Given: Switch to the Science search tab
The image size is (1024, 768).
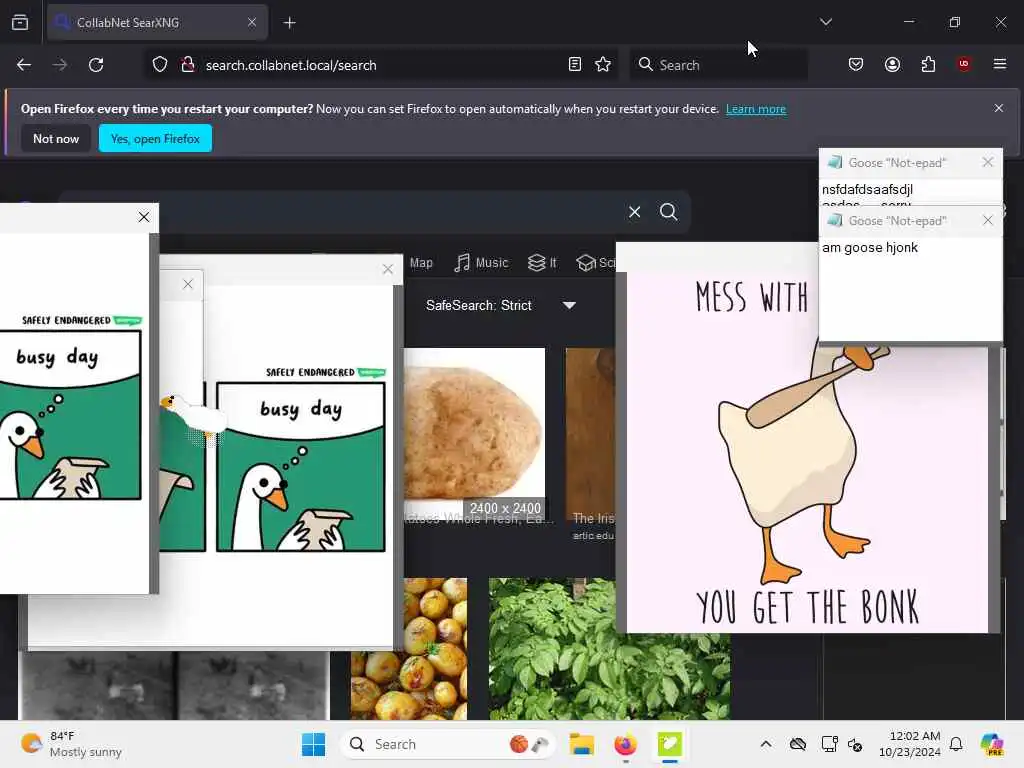Looking at the screenshot, I should [595, 263].
